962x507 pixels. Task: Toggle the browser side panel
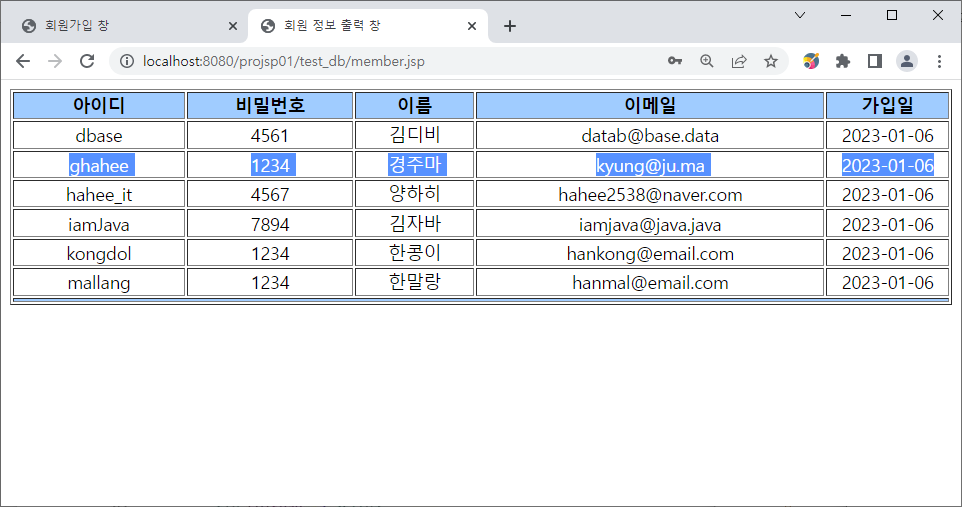coord(875,61)
